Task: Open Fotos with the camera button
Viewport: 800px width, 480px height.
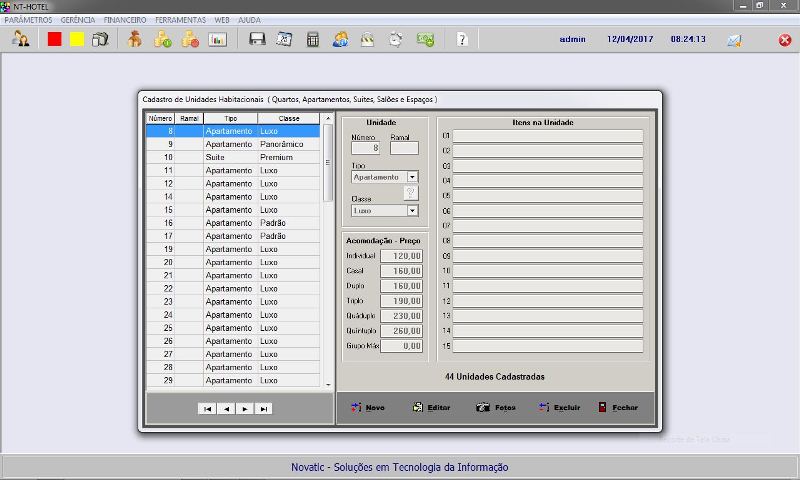Action: [496, 408]
